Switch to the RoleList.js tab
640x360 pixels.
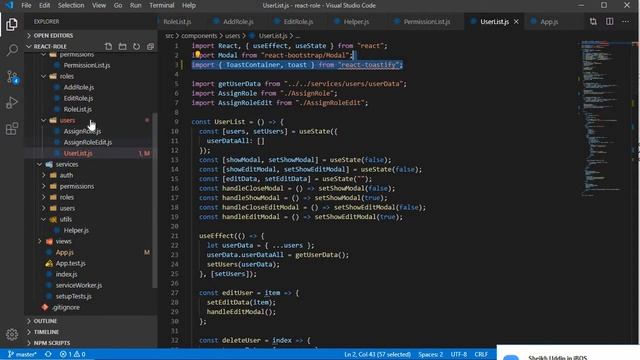(x=177, y=22)
